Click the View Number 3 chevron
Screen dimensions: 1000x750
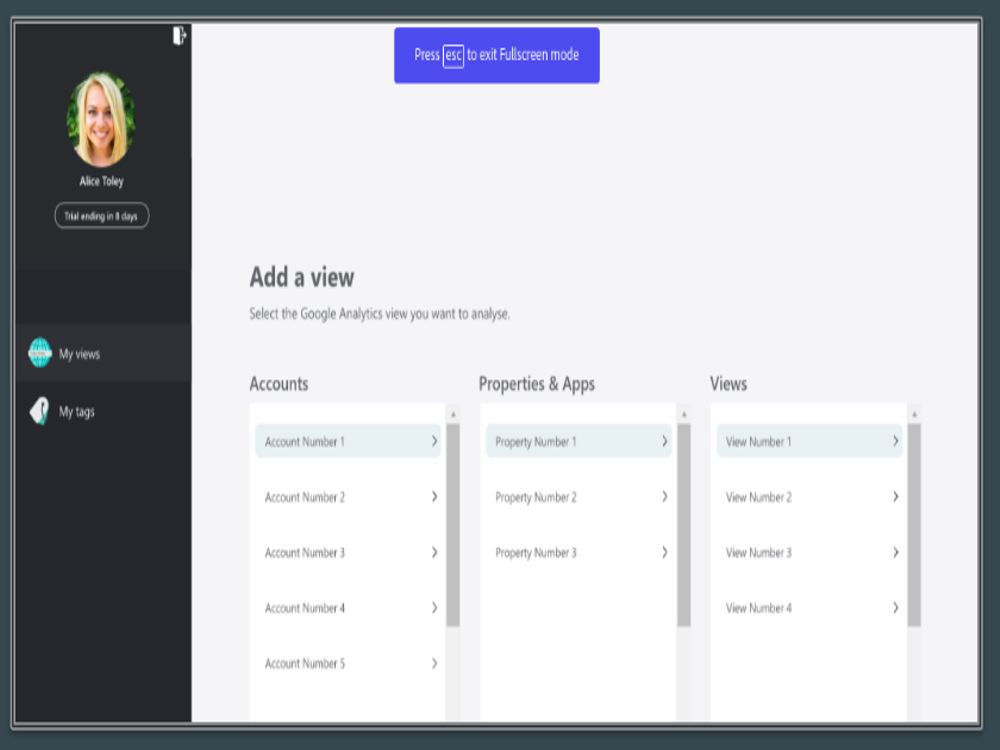click(895, 552)
